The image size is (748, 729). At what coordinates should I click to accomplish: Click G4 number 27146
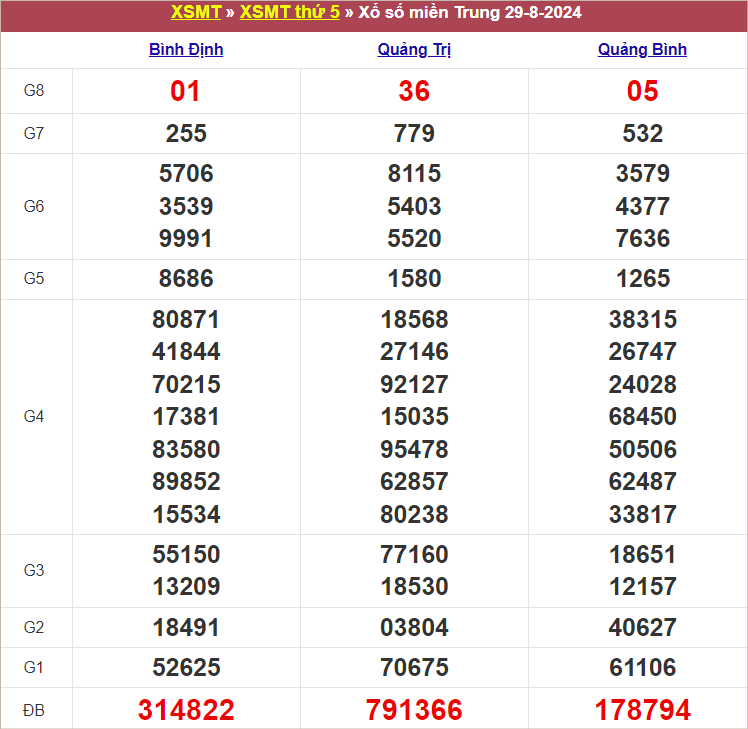tap(414, 352)
